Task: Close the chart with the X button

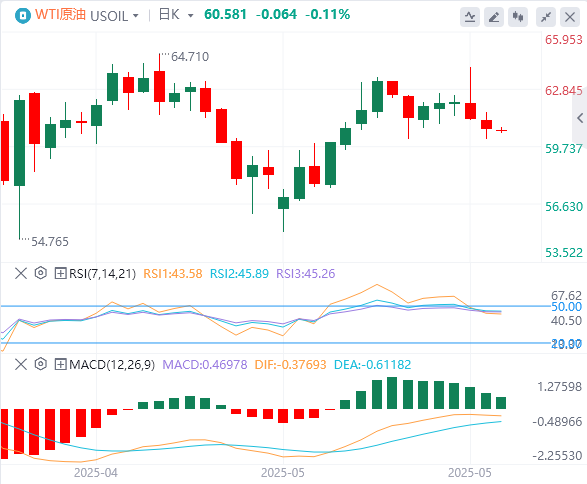Action: coord(570,17)
